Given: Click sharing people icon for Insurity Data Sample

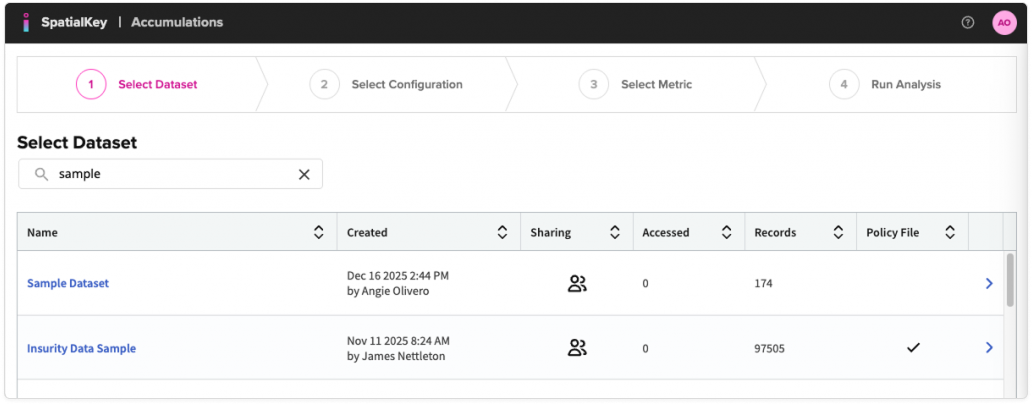Looking at the screenshot, I should pos(577,348).
